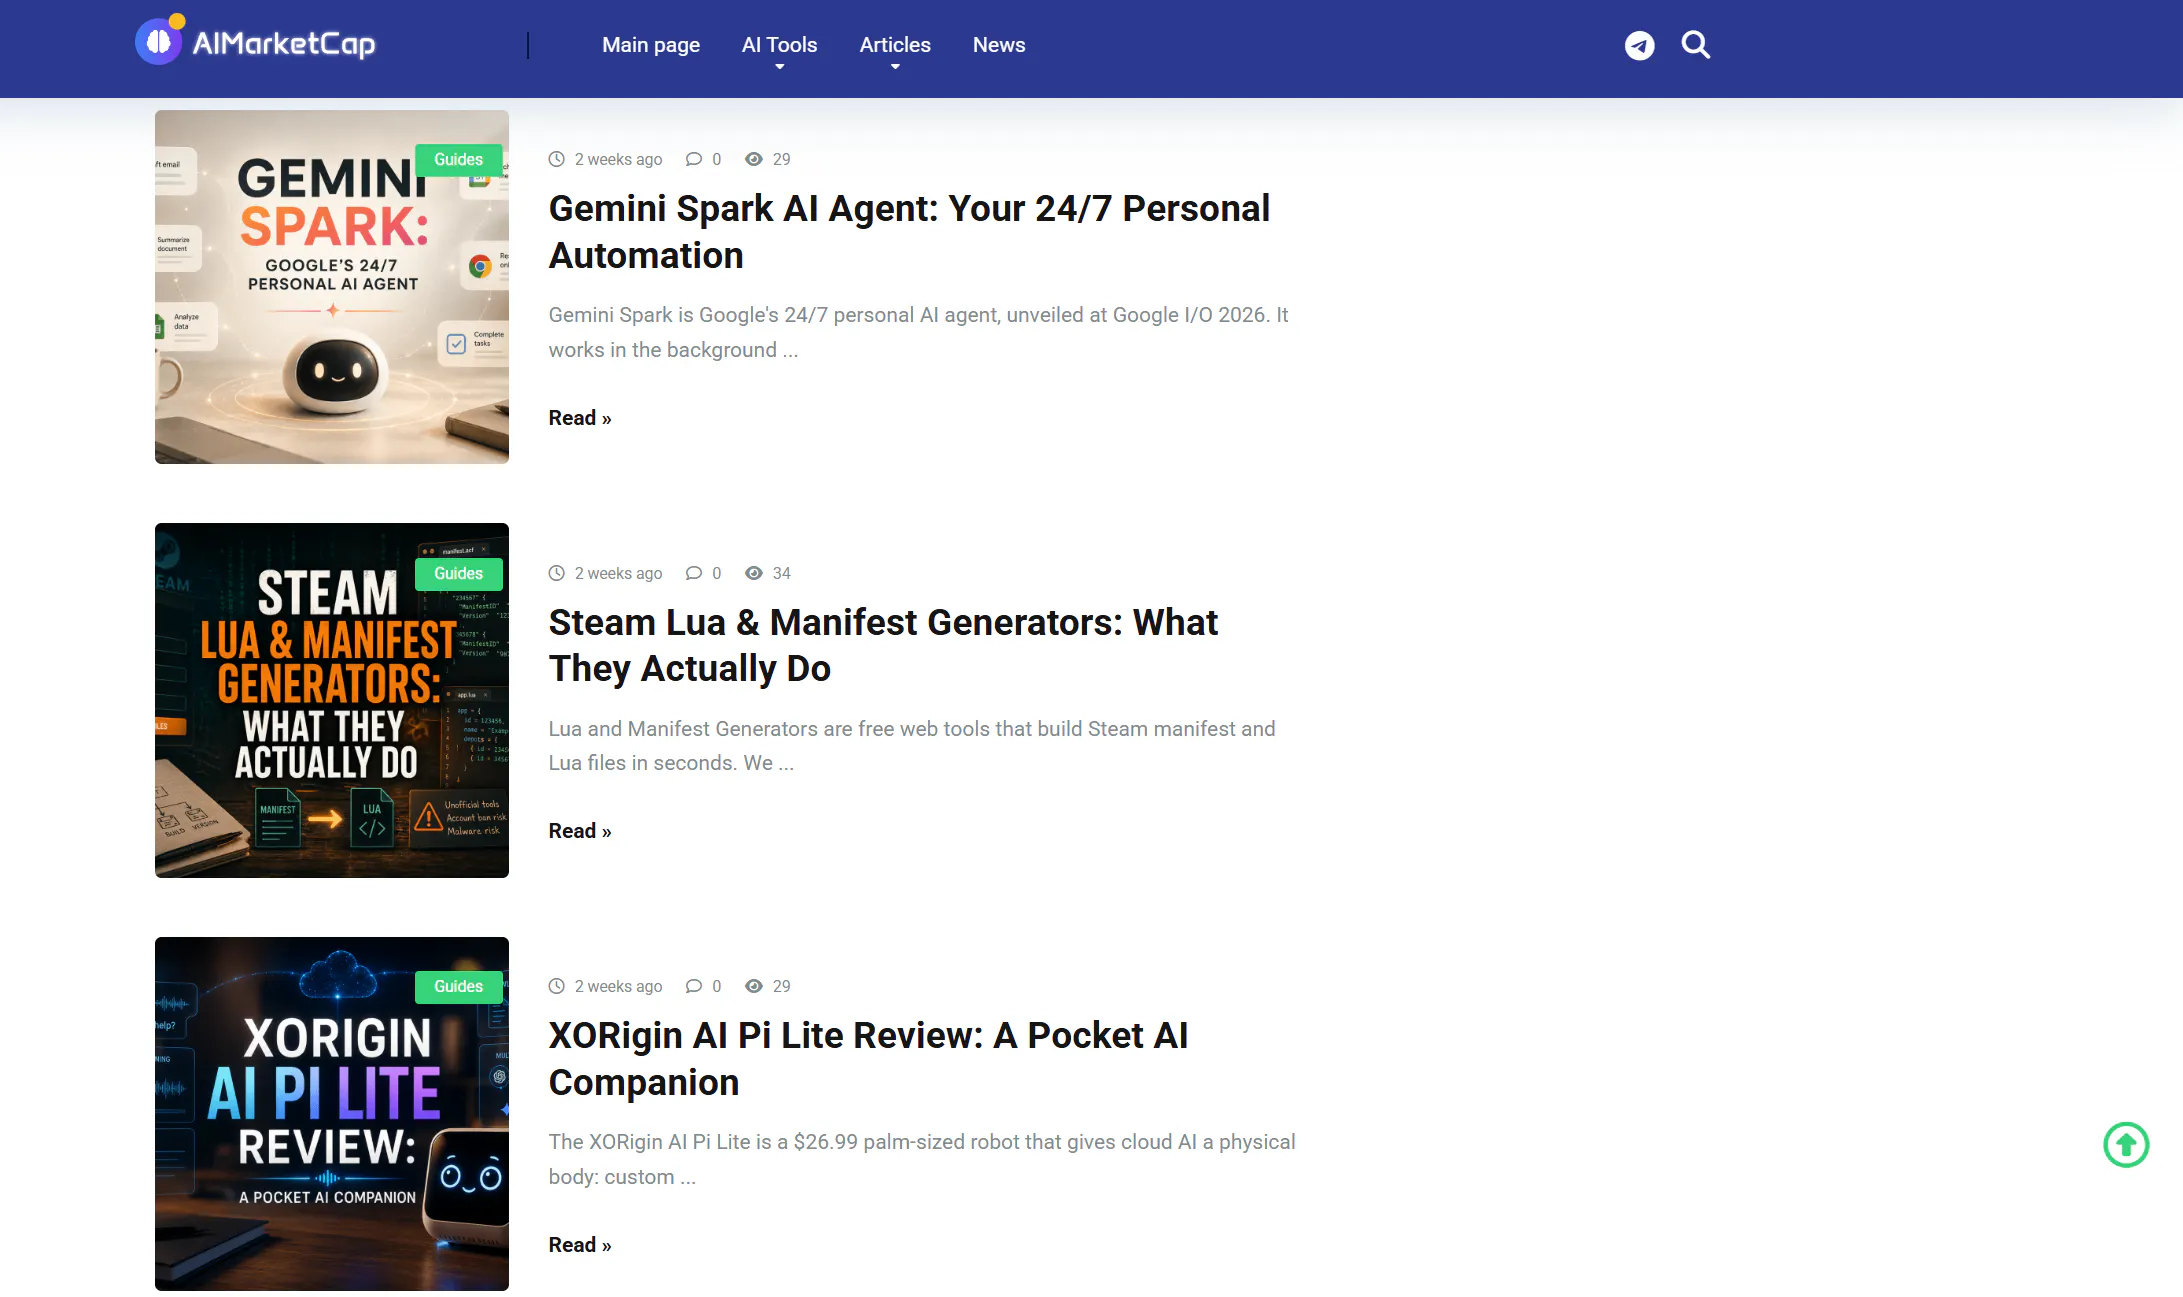
Task: Open the search magnifier icon
Action: pos(1695,45)
